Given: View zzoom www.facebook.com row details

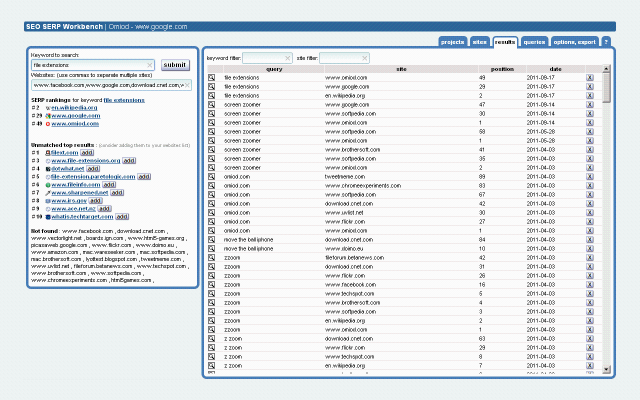Looking at the screenshot, I should pos(211,284).
